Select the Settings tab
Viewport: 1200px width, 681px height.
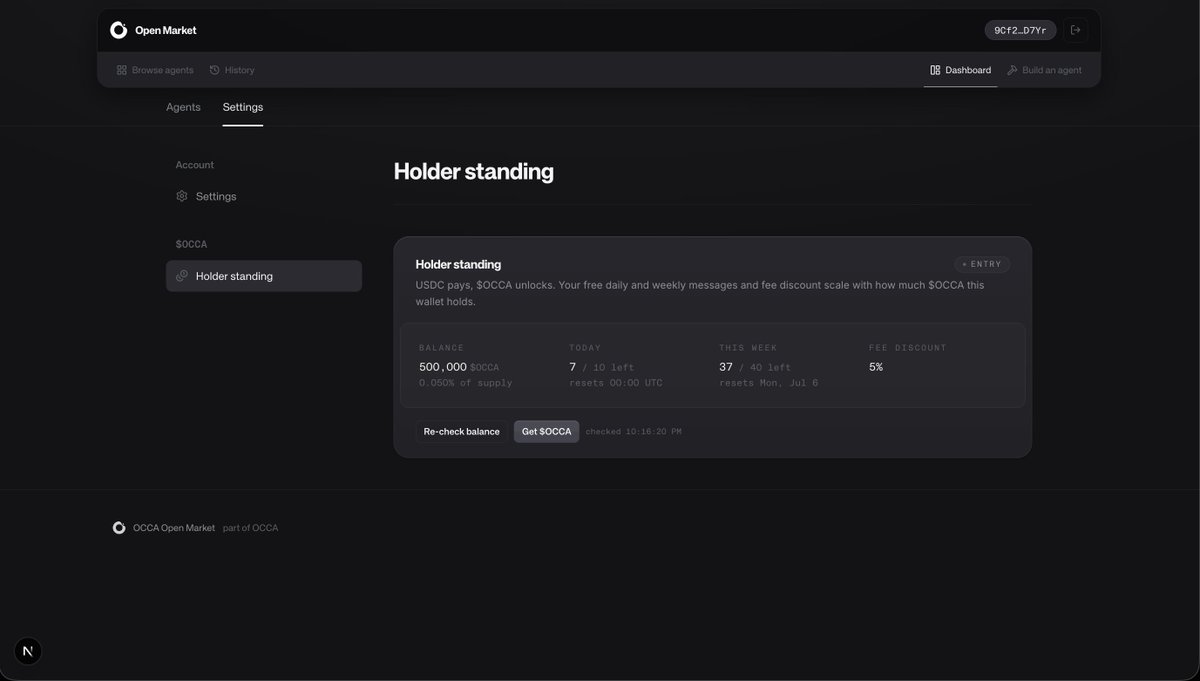pos(243,107)
